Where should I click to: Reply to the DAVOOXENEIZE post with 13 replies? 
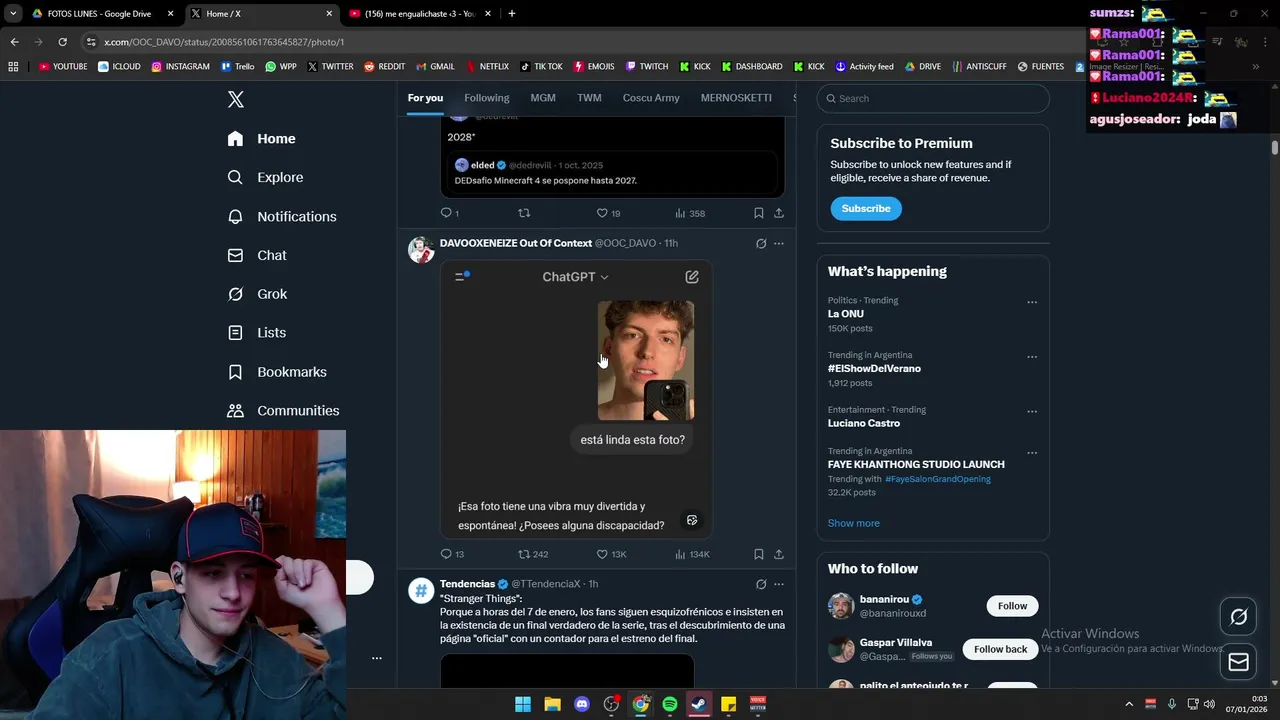[452, 554]
